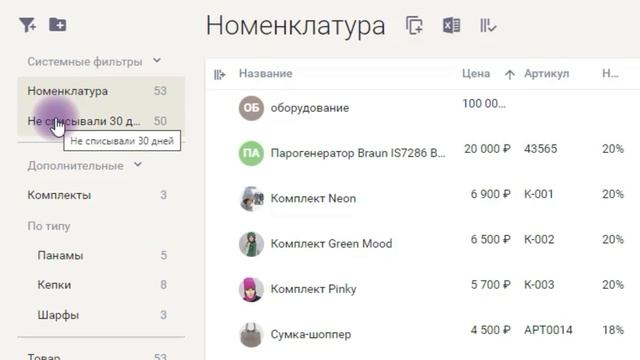640x360 pixels.
Task: Sort by the Артикул column header
Action: tap(547, 73)
